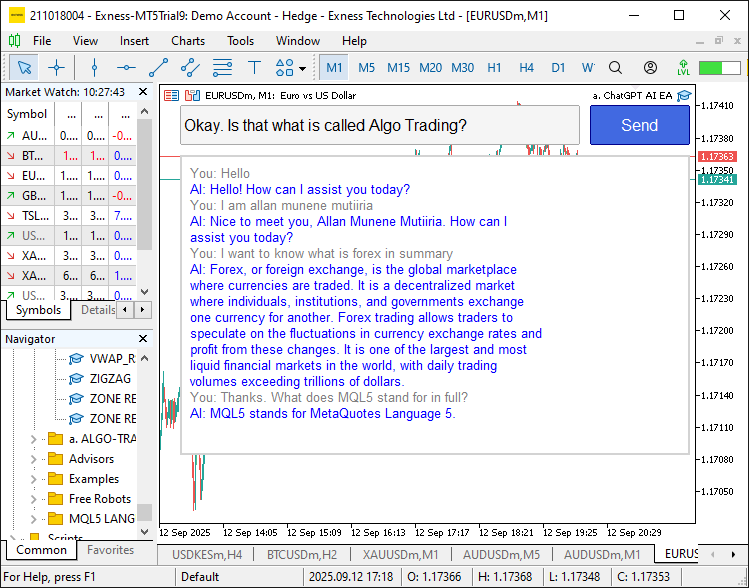Image resolution: width=749 pixels, height=588 pixels.
Task: Expand the Examples folder
Action: (x=33, y=479)
